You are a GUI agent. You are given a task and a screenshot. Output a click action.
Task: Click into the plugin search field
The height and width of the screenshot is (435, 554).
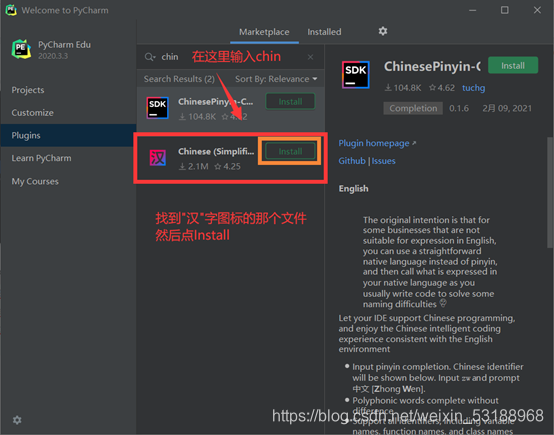point(230,57)
